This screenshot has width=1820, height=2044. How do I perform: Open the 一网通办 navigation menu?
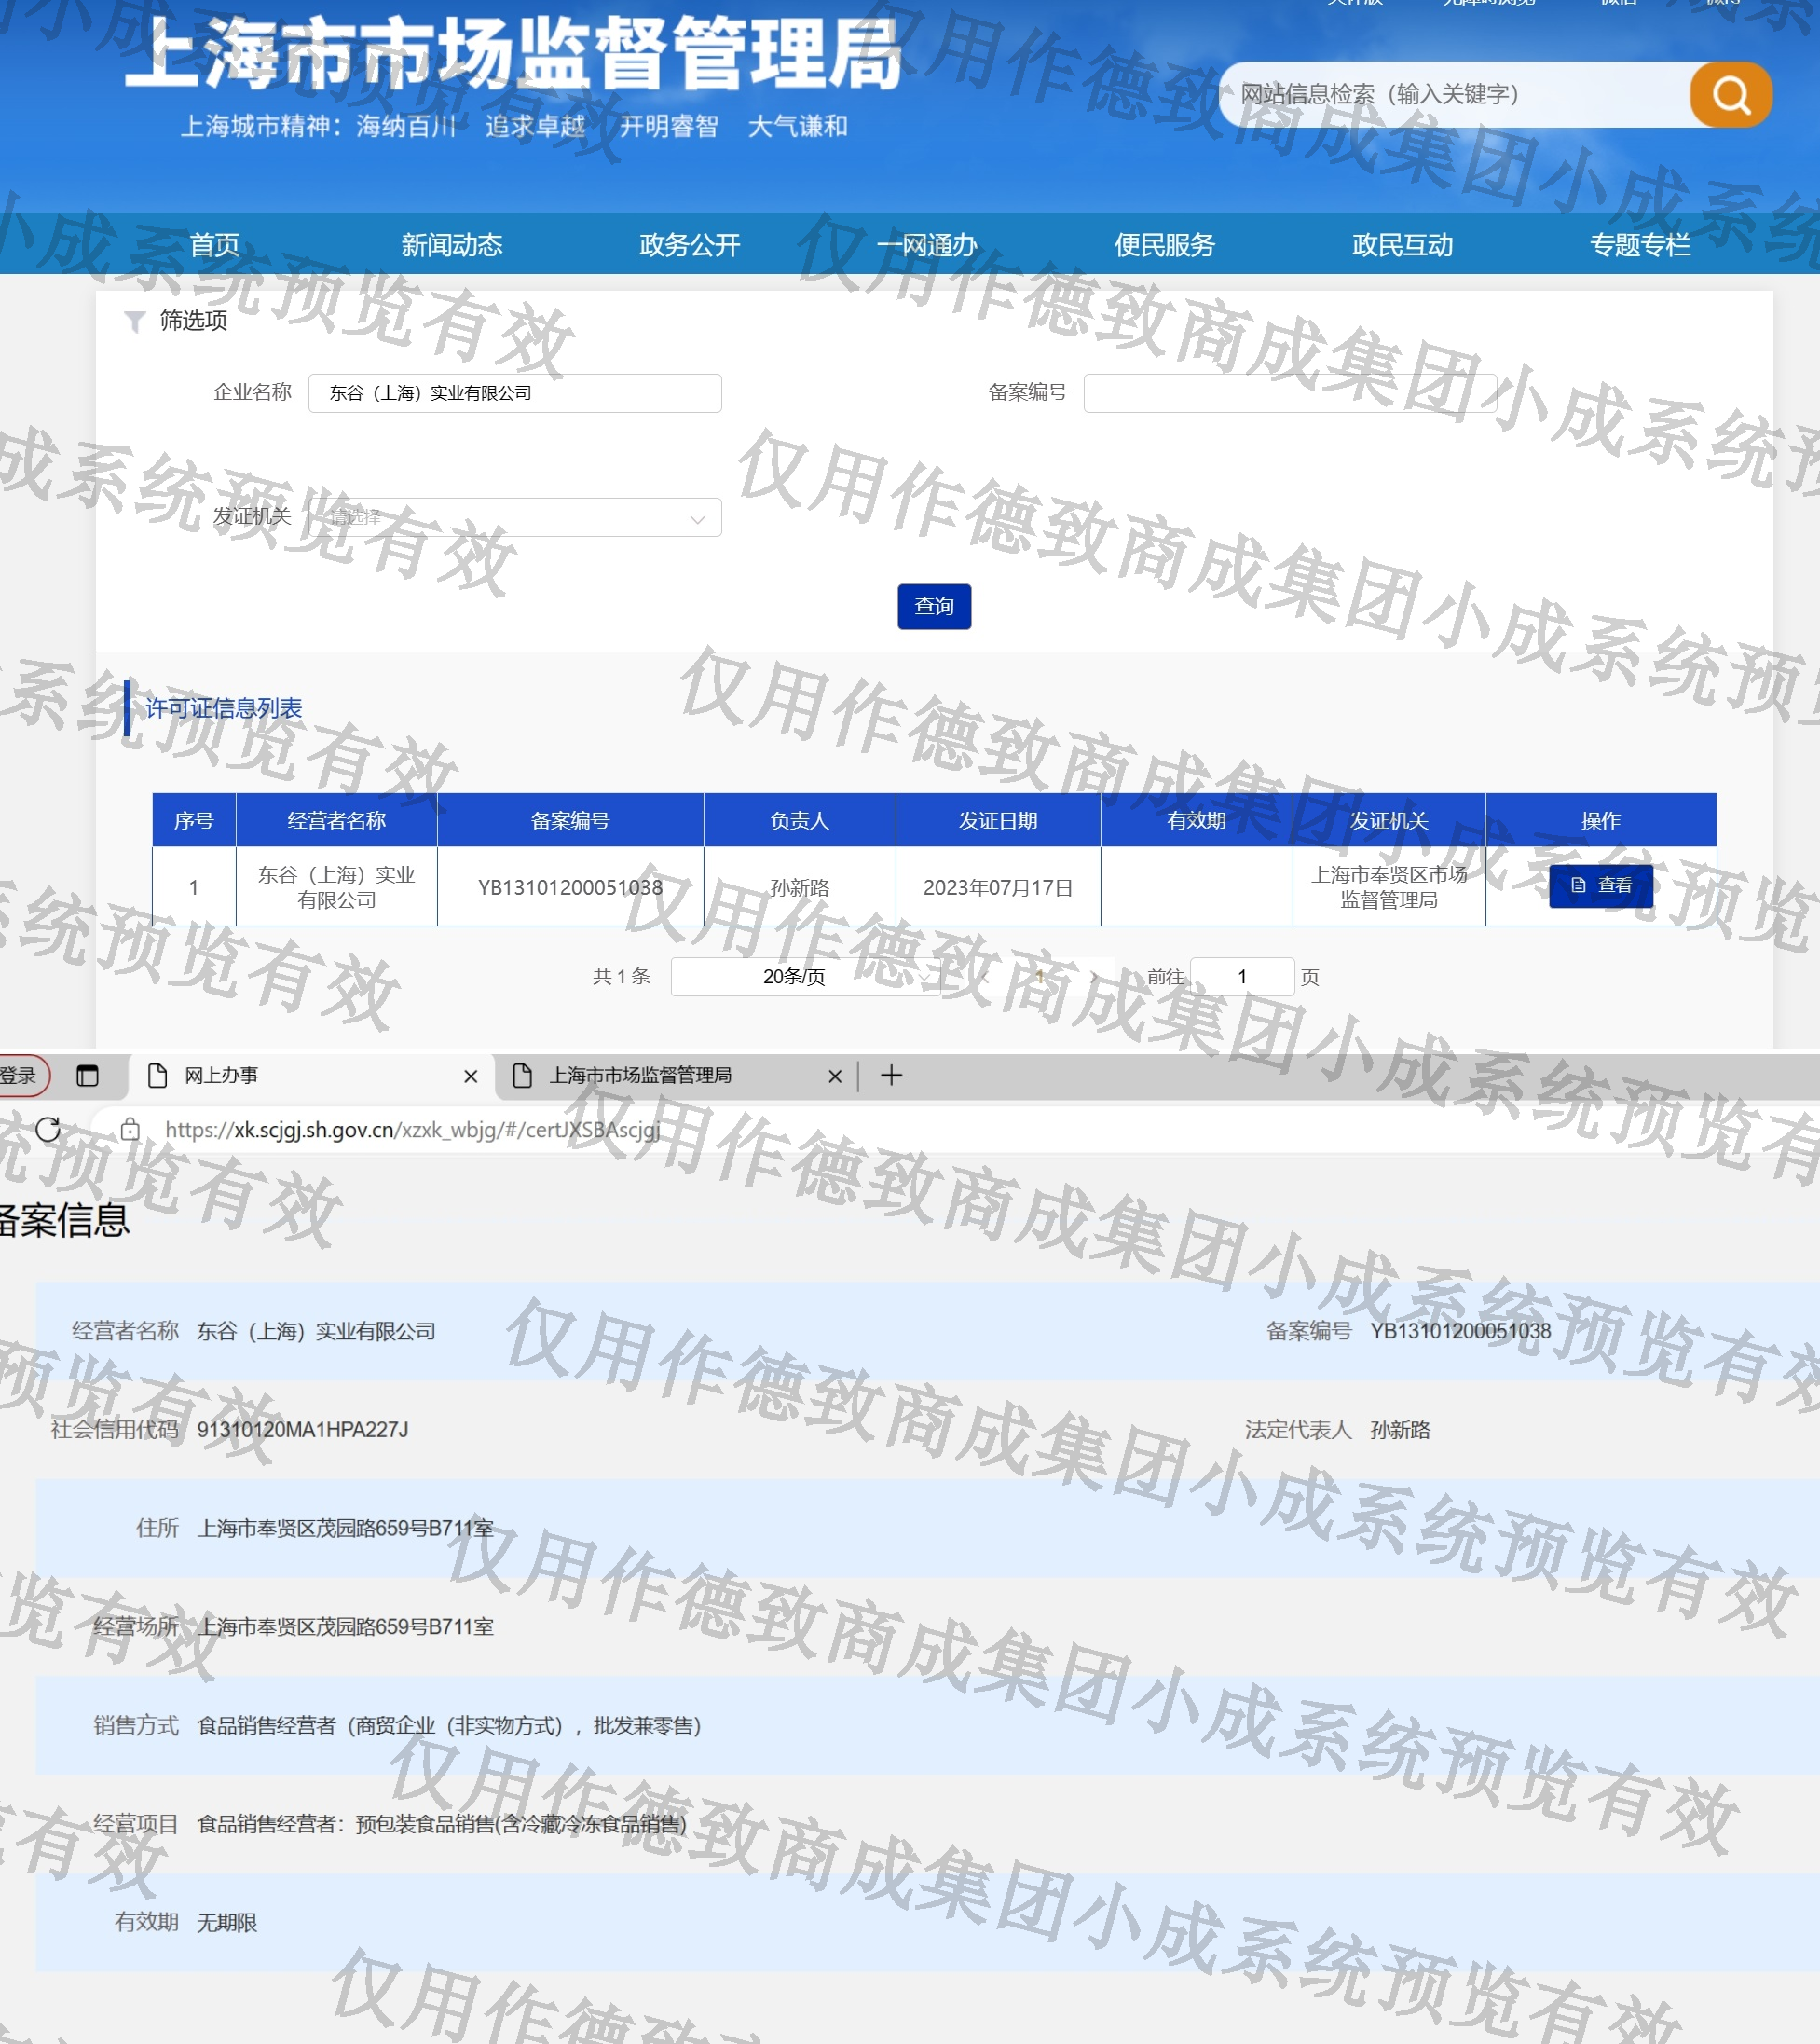[x=927, y=245]
